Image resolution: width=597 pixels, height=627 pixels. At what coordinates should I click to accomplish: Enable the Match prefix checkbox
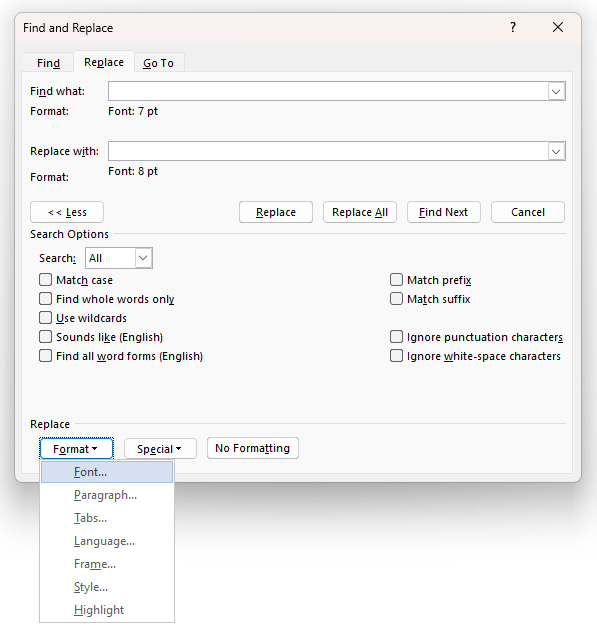396,280
